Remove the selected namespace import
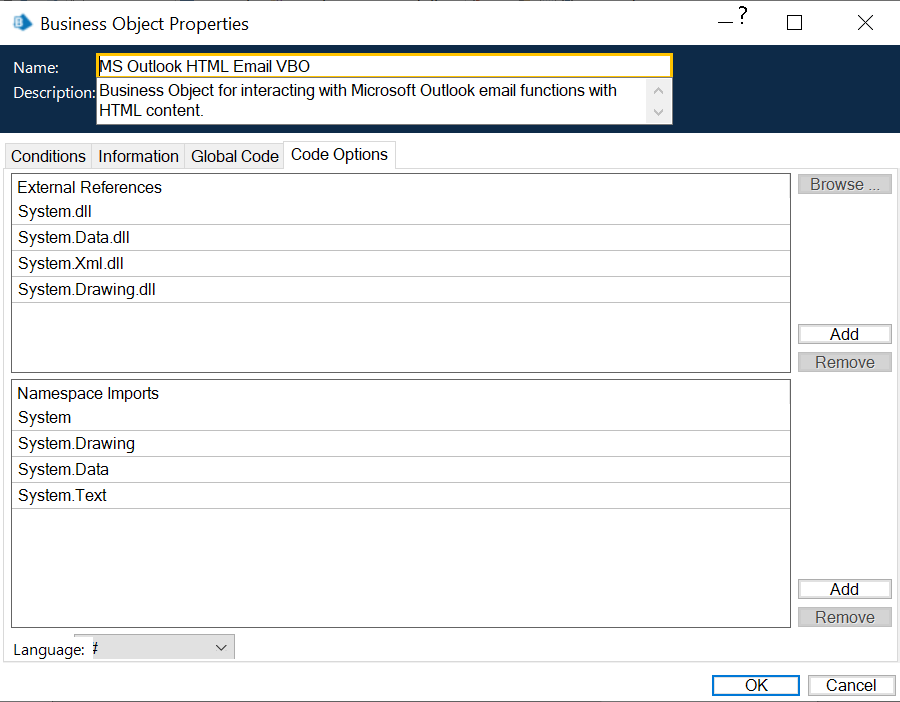 844,617
